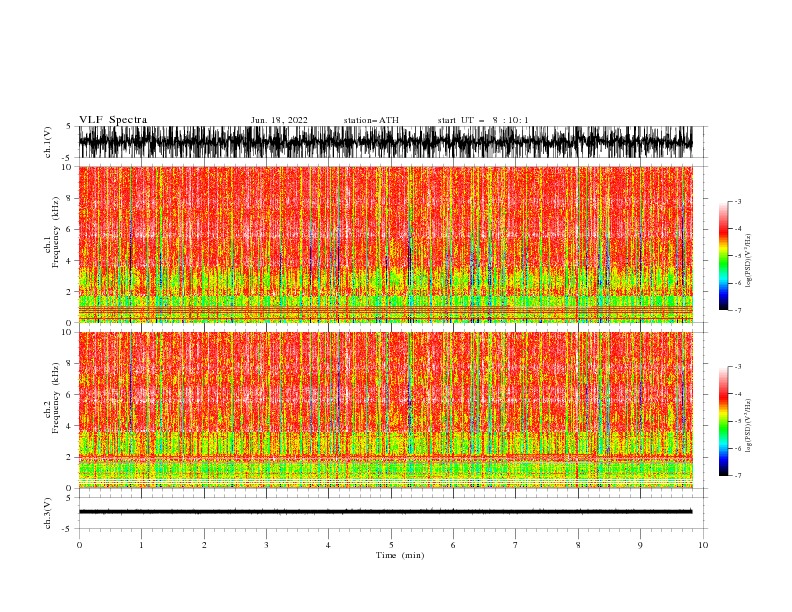792x612 pixels.
Task: Click the ch.1 voltage waveform trace
Action: tap(385, 142)
